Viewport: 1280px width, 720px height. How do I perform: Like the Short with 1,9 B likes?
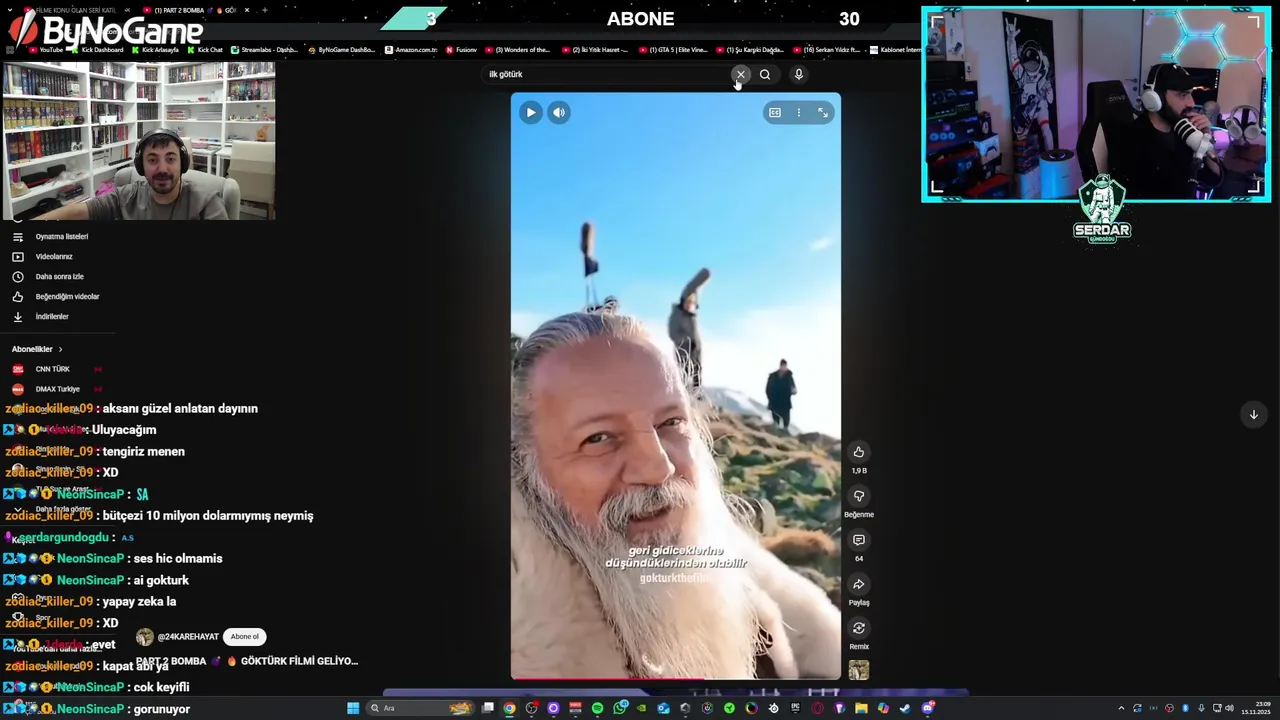coord(858,452)
